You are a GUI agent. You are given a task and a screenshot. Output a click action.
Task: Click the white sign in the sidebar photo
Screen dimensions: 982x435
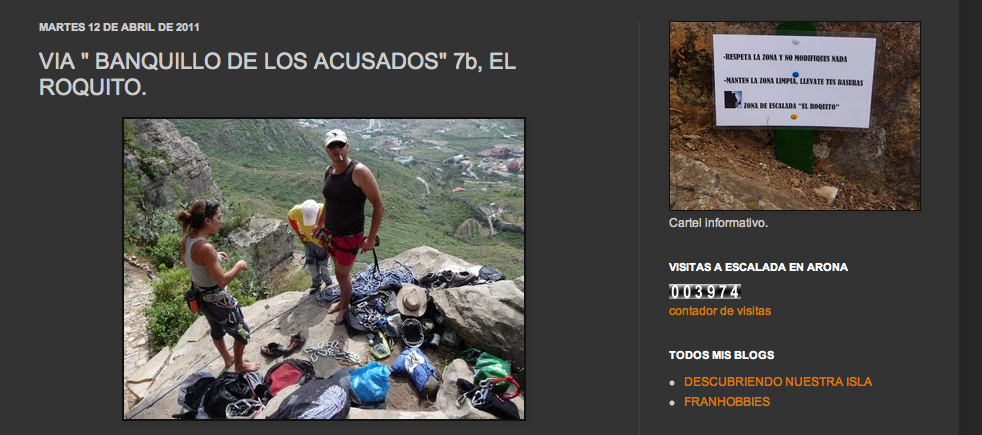[794, 81]
